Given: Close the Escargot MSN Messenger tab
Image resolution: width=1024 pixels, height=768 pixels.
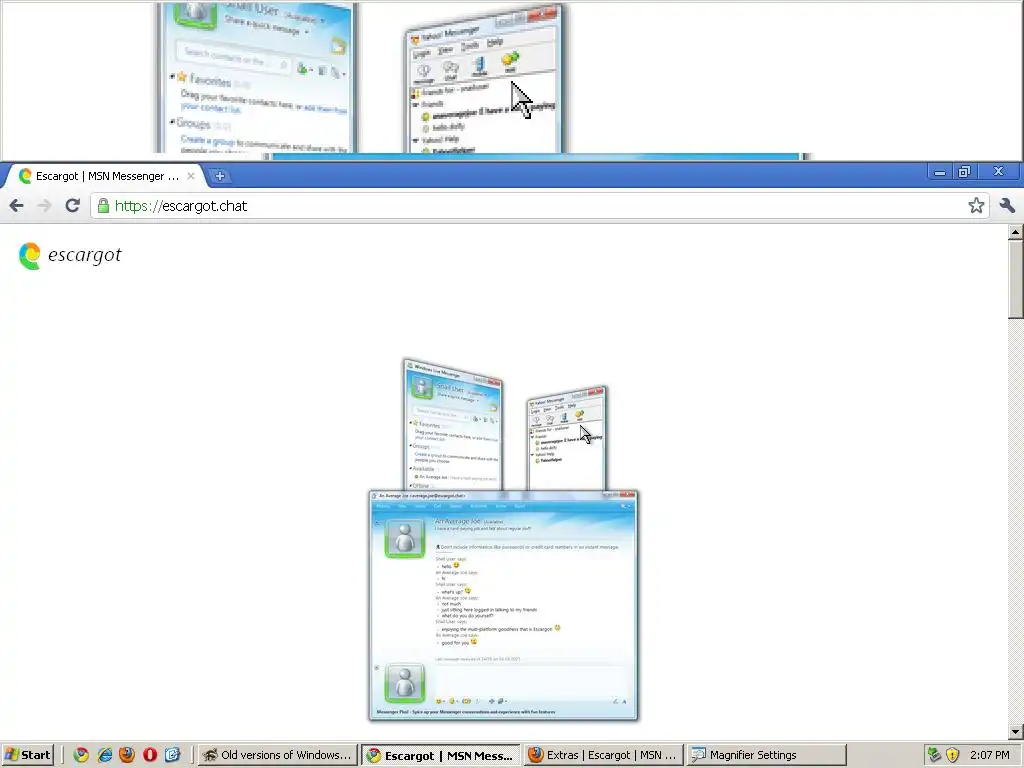Looking at the screenshot, I should point(191,176).
